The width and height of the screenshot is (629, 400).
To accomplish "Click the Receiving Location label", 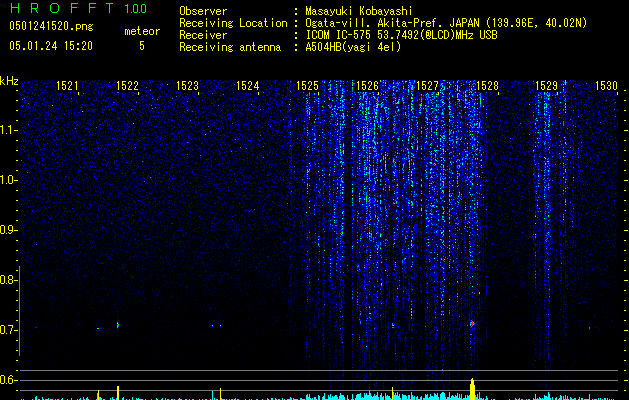I will click(x=233, y=23).
